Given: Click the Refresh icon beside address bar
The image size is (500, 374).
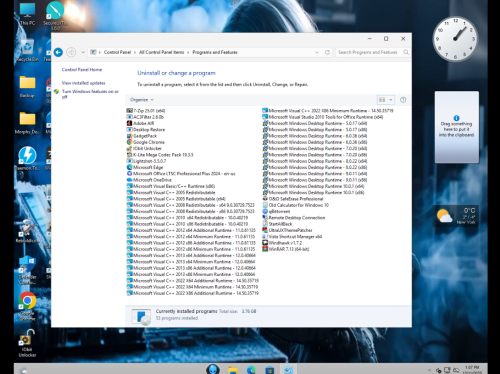Looking at the screenshot, I should (327, 52).
